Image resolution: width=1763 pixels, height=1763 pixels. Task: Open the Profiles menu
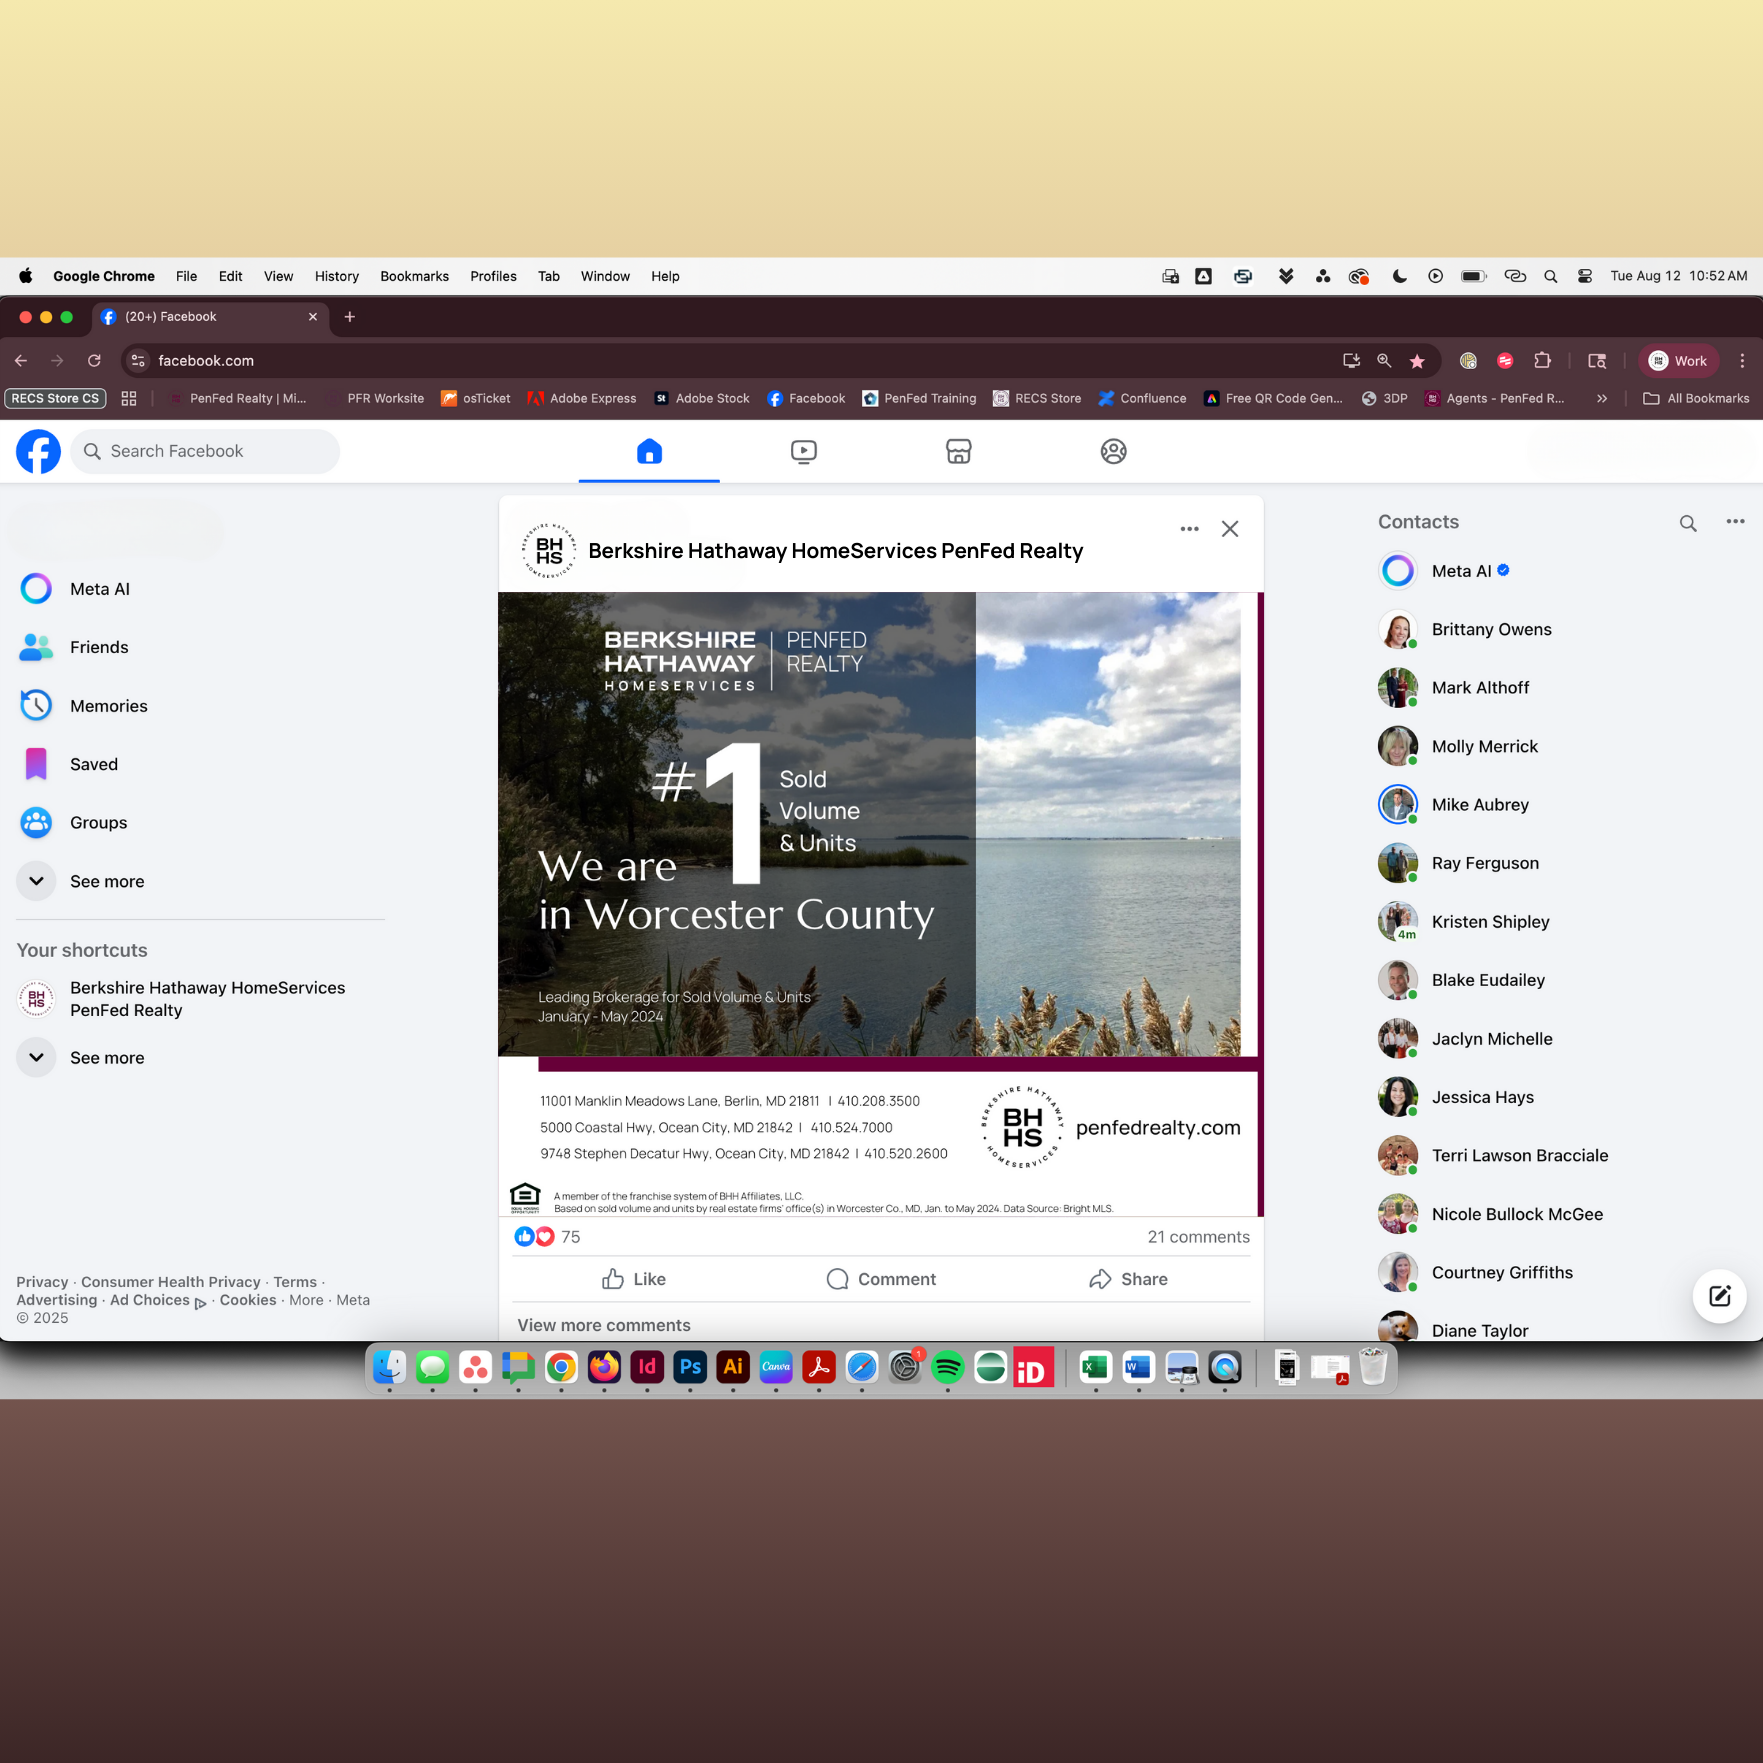[x=493, y=277]
